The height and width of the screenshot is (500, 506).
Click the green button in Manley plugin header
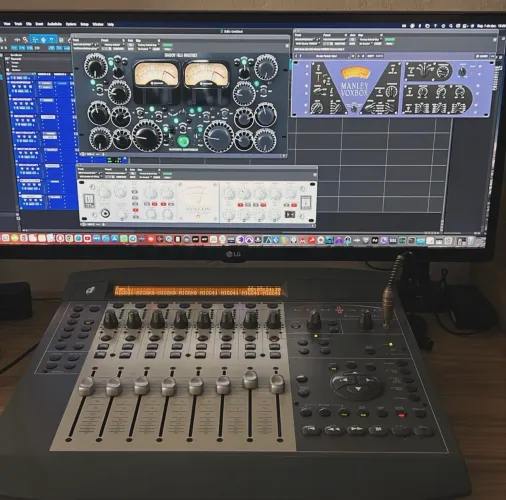pyautogui.click(x=390, y=39)
